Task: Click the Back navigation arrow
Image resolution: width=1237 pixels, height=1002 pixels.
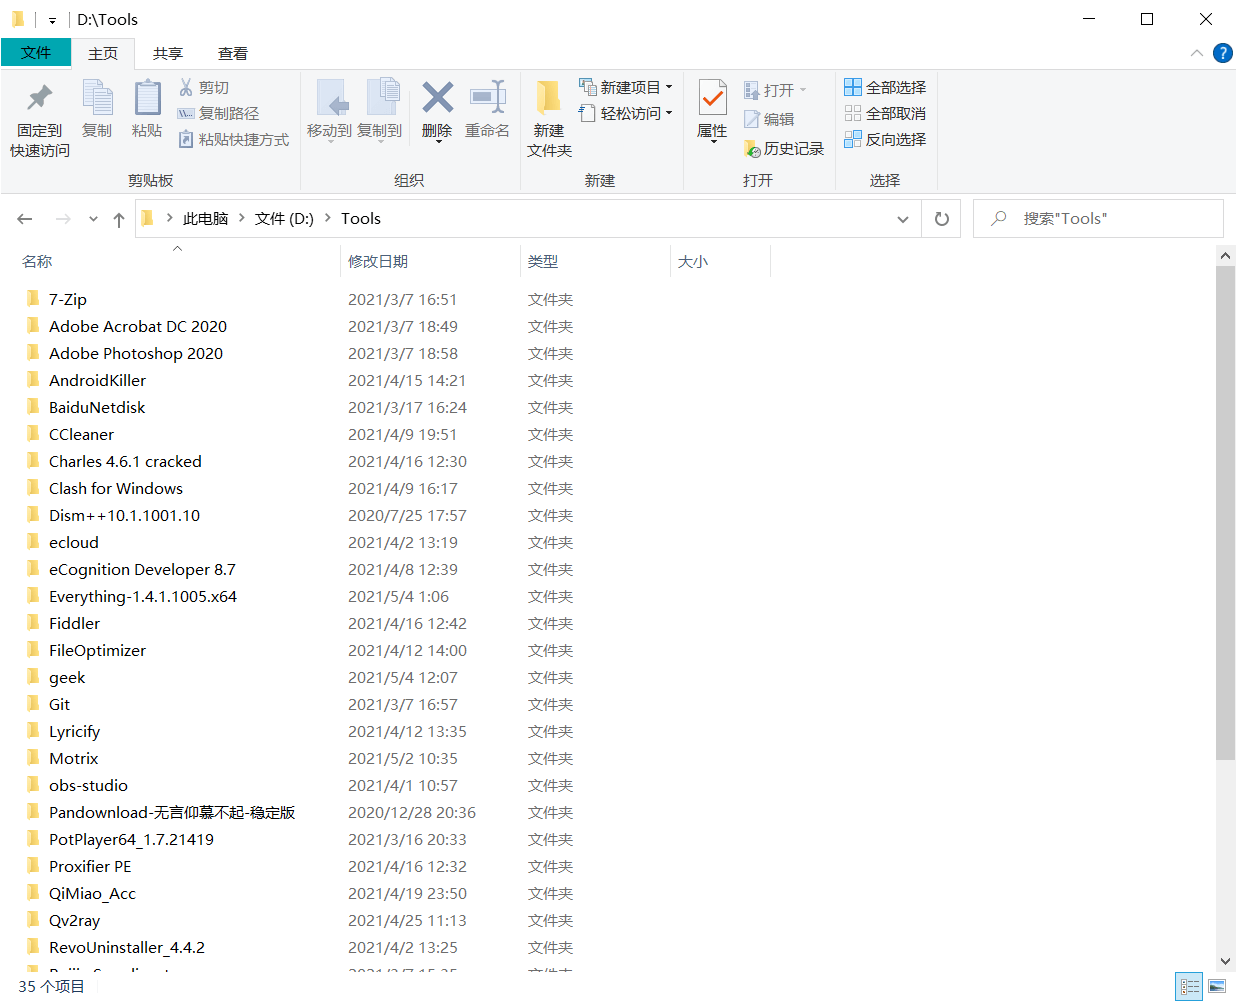Action: click(25, 219)
